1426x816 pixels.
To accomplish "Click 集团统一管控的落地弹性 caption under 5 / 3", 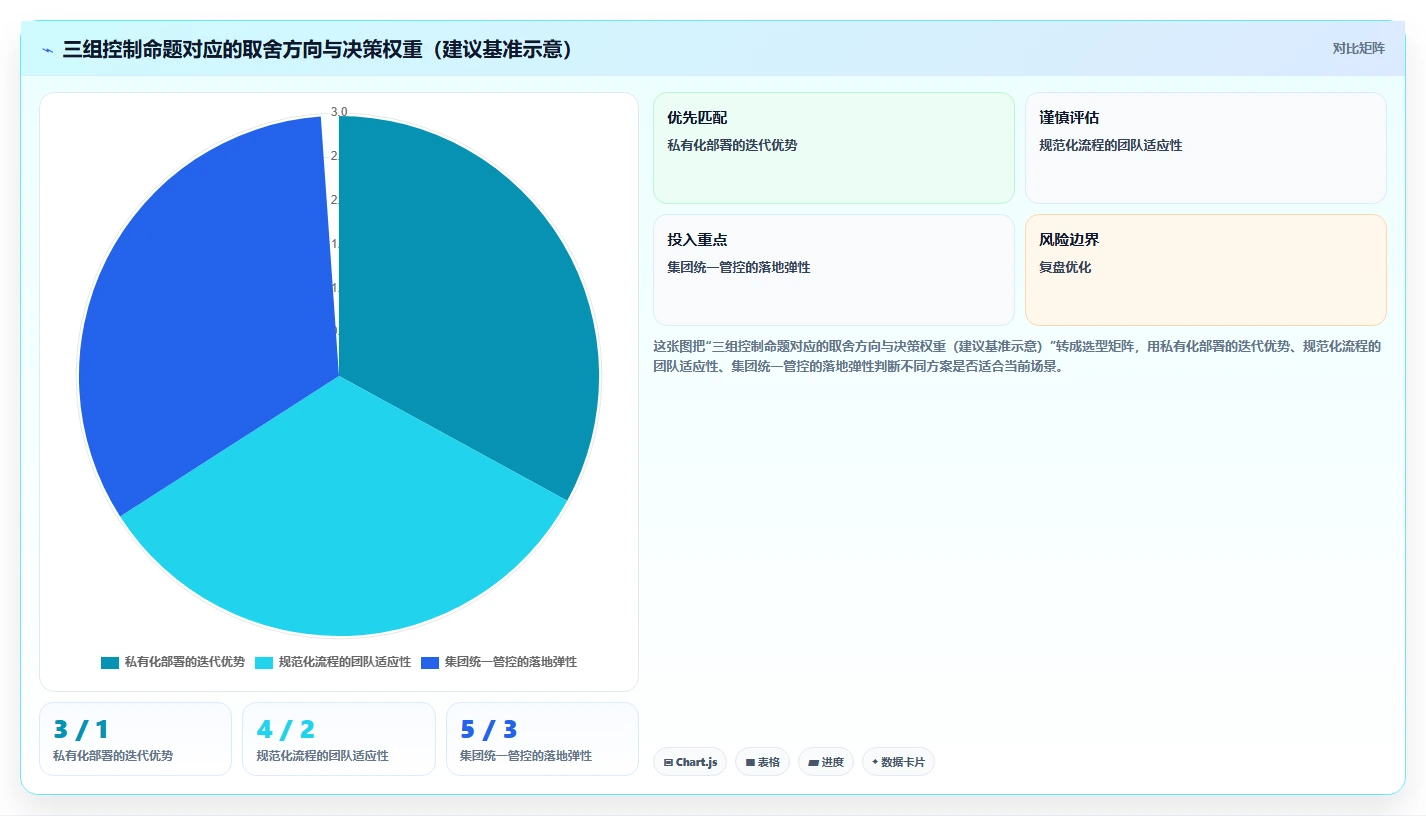I will tap(526, 756).
